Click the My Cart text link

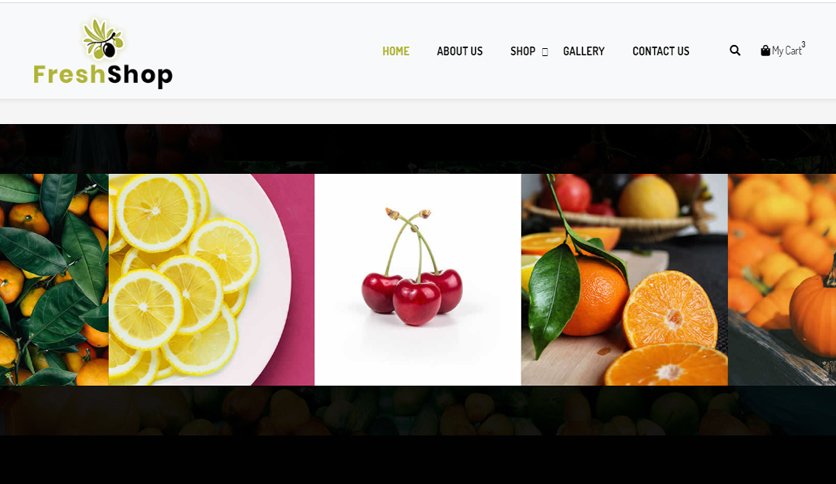(786, 51)
